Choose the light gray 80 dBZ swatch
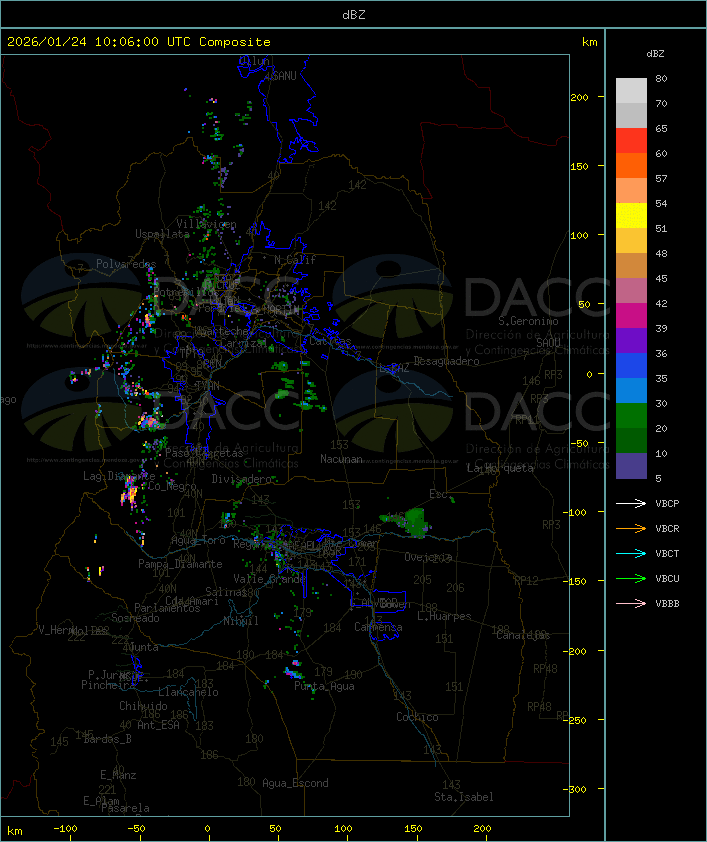The width and height of the screenshot is (707, 842). [x=631, y=91]
